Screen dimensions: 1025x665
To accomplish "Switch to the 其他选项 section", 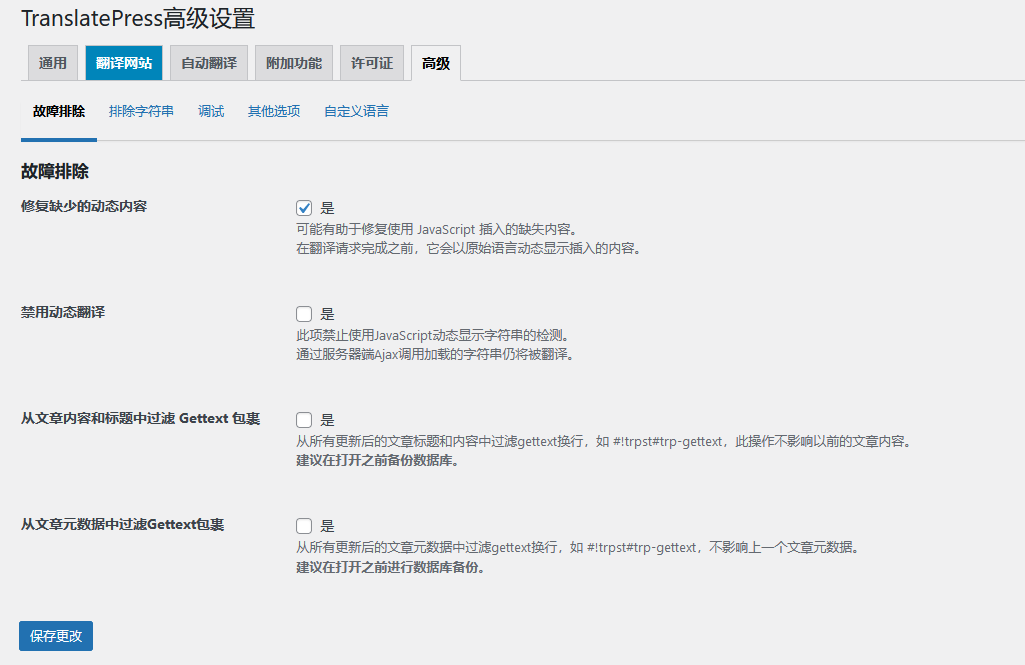I will (x=272, y=112).
